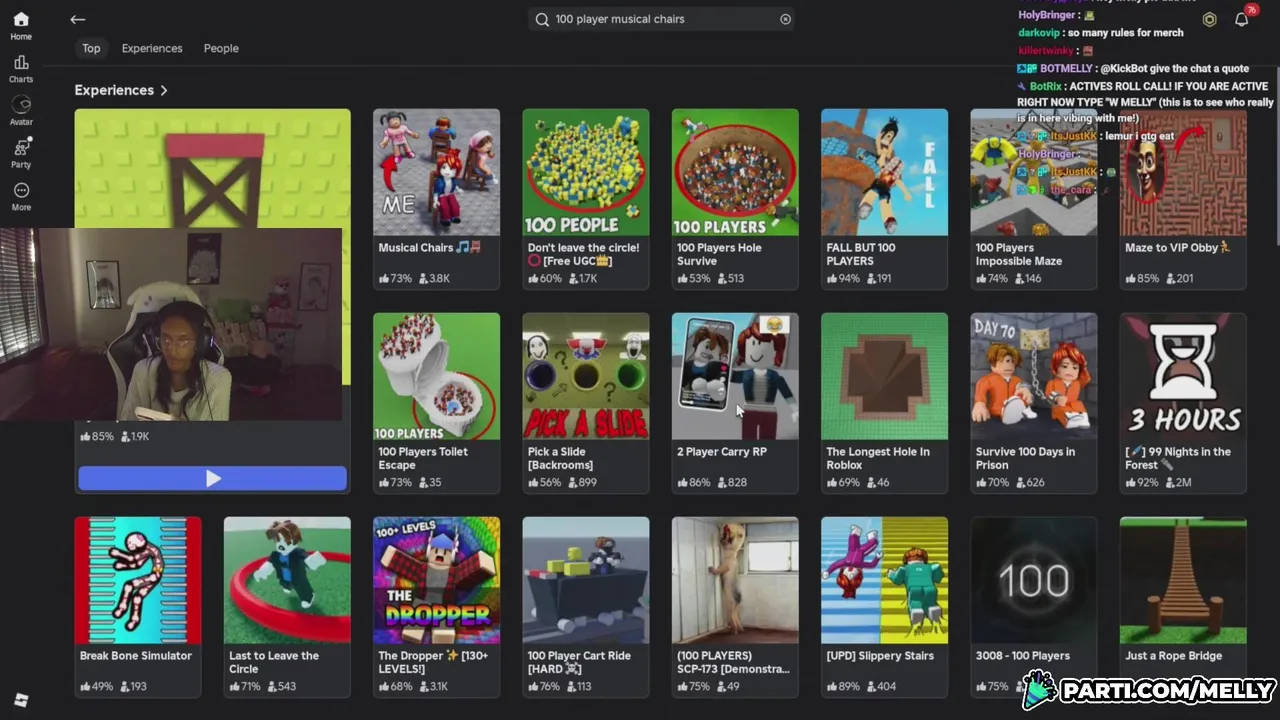Open Survive 100 Days in Prison thumbnail
This screenshot has width=1280, height=720.
click(x=1033, y=376)
